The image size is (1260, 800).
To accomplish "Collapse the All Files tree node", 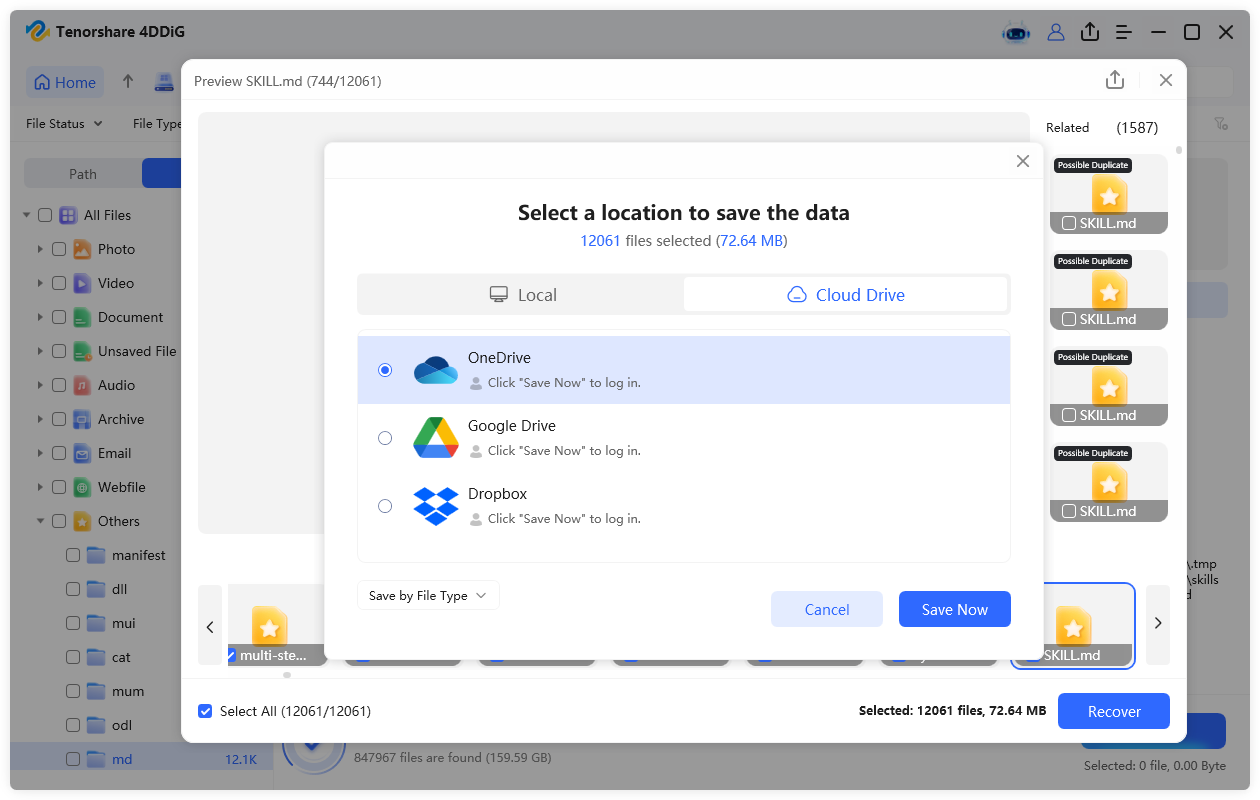I will [27, 215].
